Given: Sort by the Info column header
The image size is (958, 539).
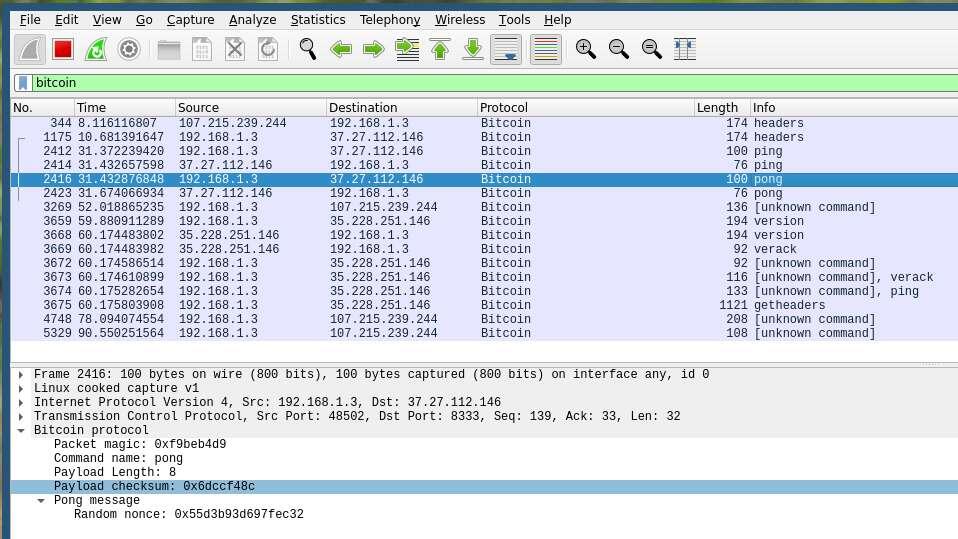Looking at the screenshot, I should coord(854,108).
